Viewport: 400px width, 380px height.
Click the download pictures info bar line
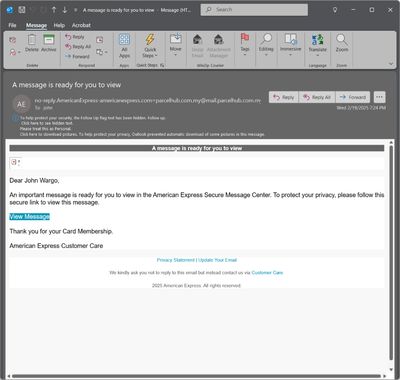pyautogui.click(x=142, y=134)
